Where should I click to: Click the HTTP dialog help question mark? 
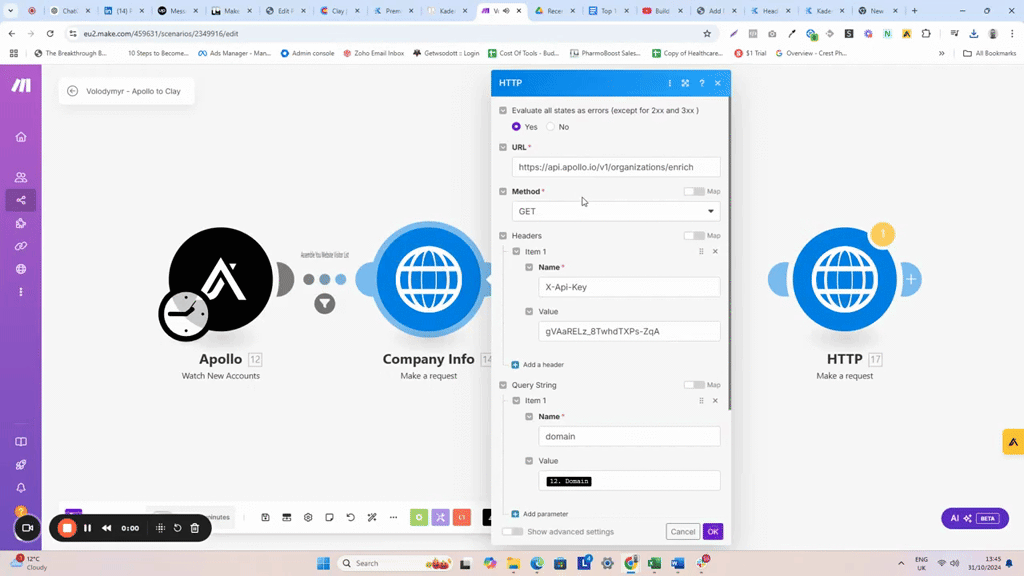pos(701,83)
